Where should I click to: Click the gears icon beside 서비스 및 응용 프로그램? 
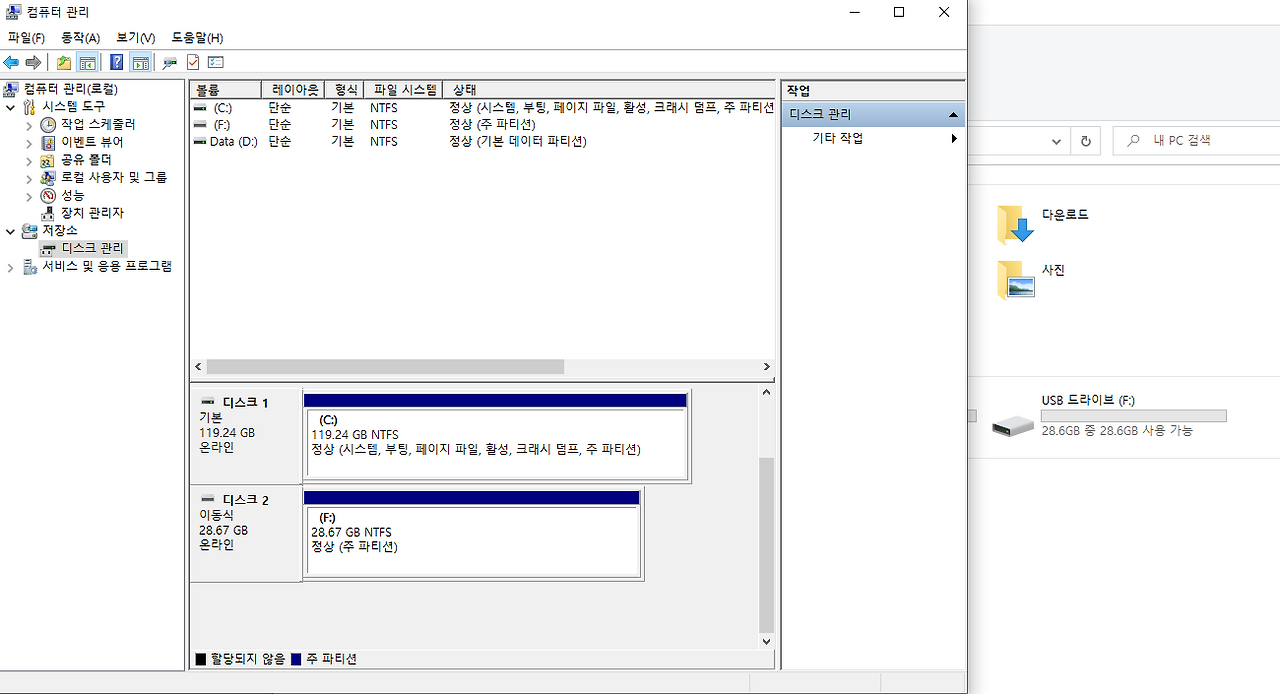29,267
